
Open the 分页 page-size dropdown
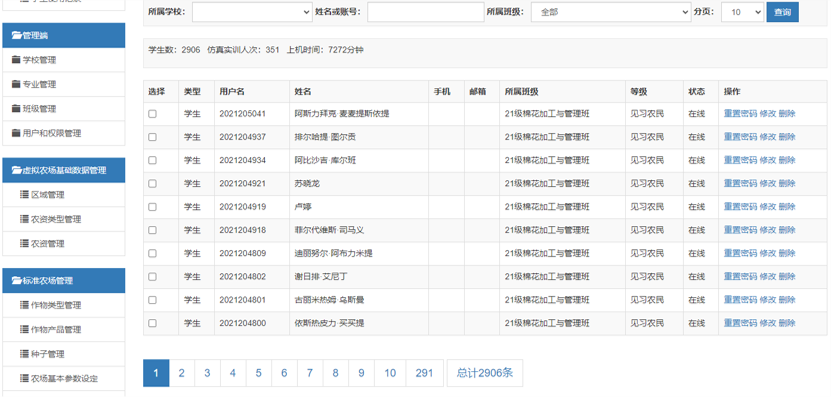click(x=742, y=12)
